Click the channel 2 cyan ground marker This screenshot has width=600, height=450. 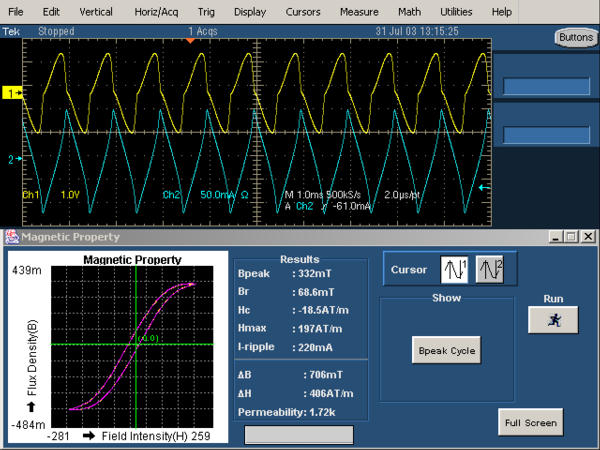click(15, 160)
